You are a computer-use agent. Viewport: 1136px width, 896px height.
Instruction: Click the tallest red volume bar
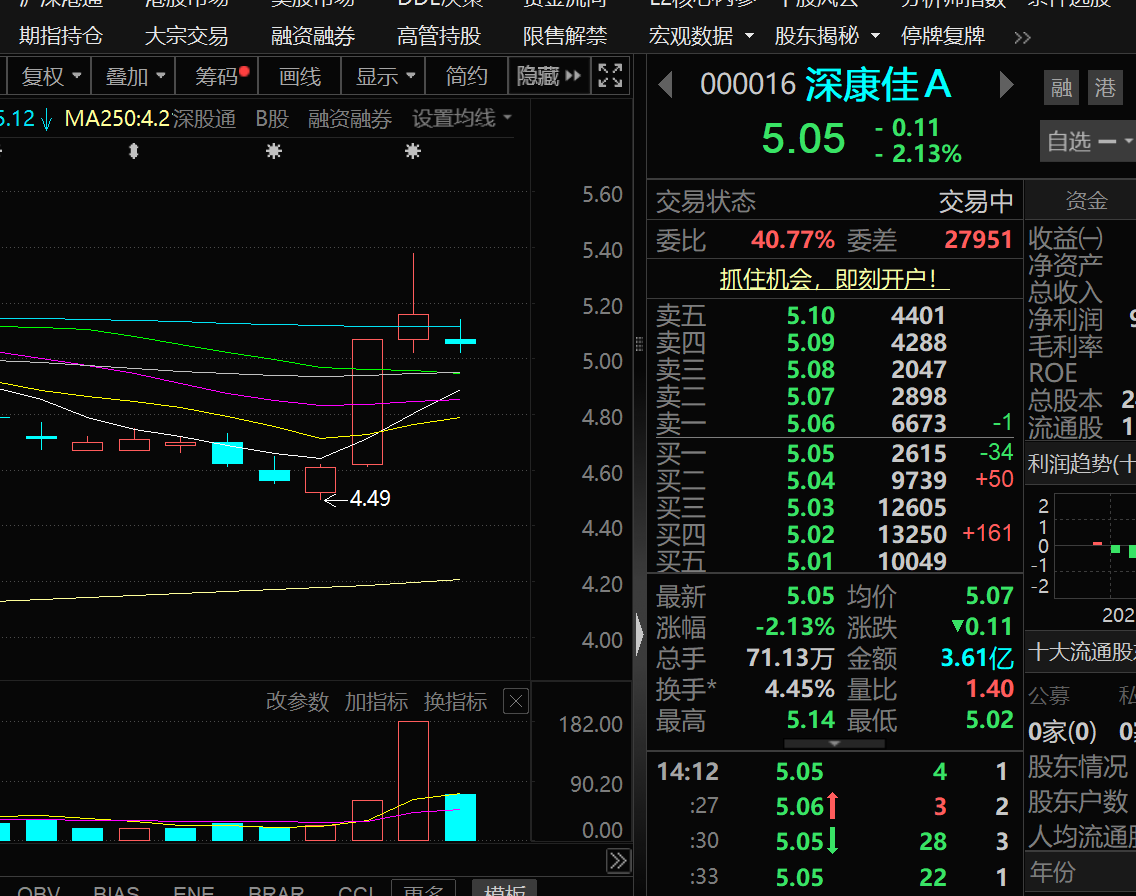[413, 780]
